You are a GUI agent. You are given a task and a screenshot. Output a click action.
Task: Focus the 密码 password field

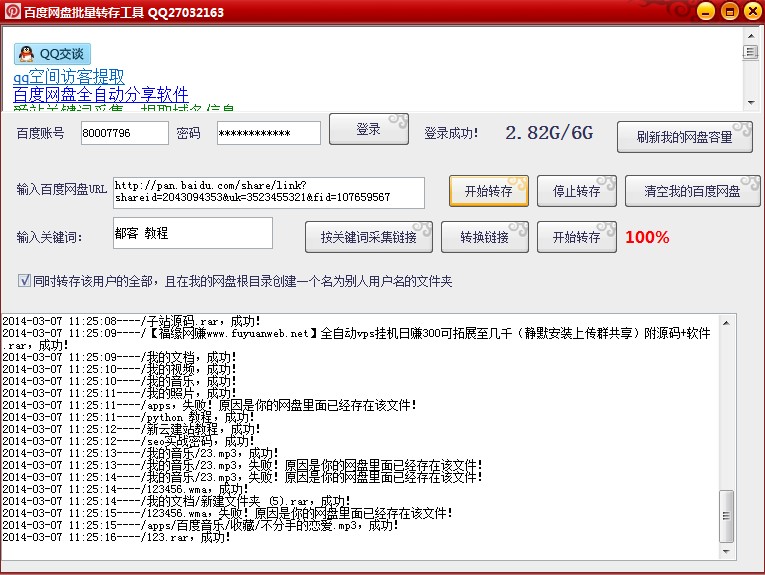pyautogui.click(x=269, y=133)
